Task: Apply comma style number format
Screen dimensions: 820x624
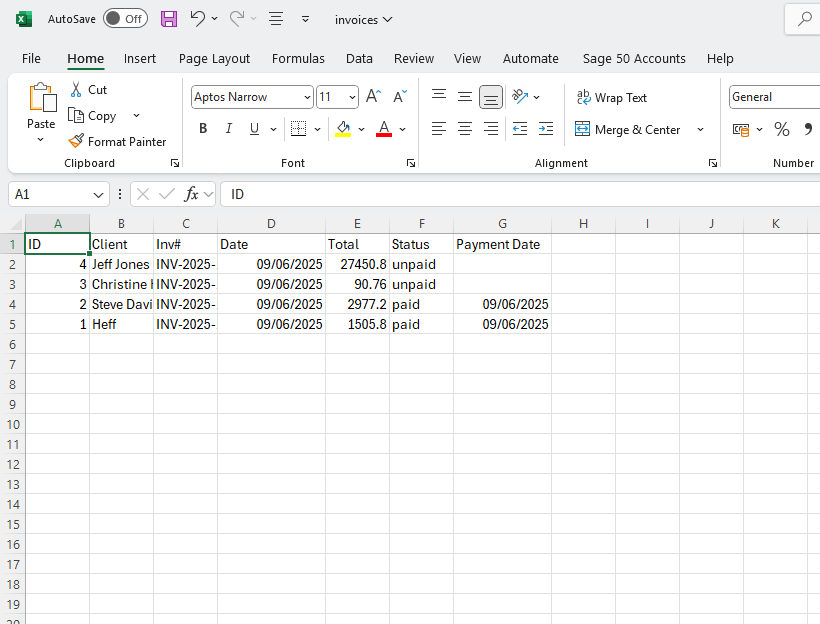Action: (808, 129)
